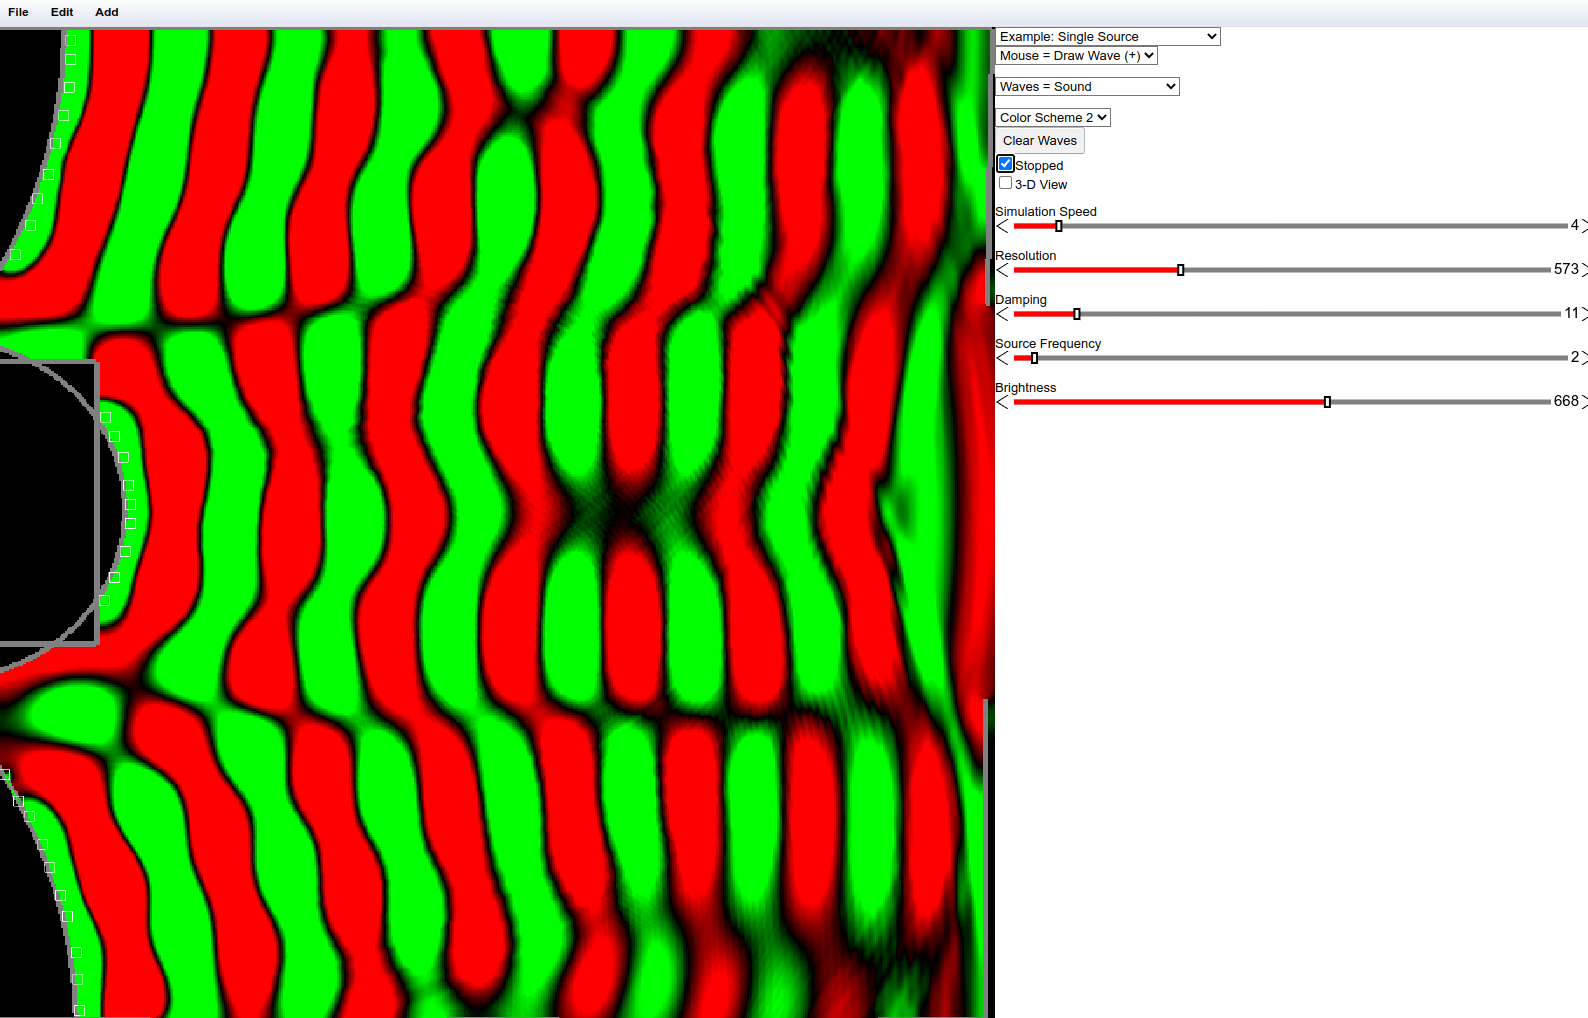Click the Simulation Speed value 4
Image resolution: width=1588 pixels, height=1018 pixels.
pyautogui.click(x=1574, y=225)
